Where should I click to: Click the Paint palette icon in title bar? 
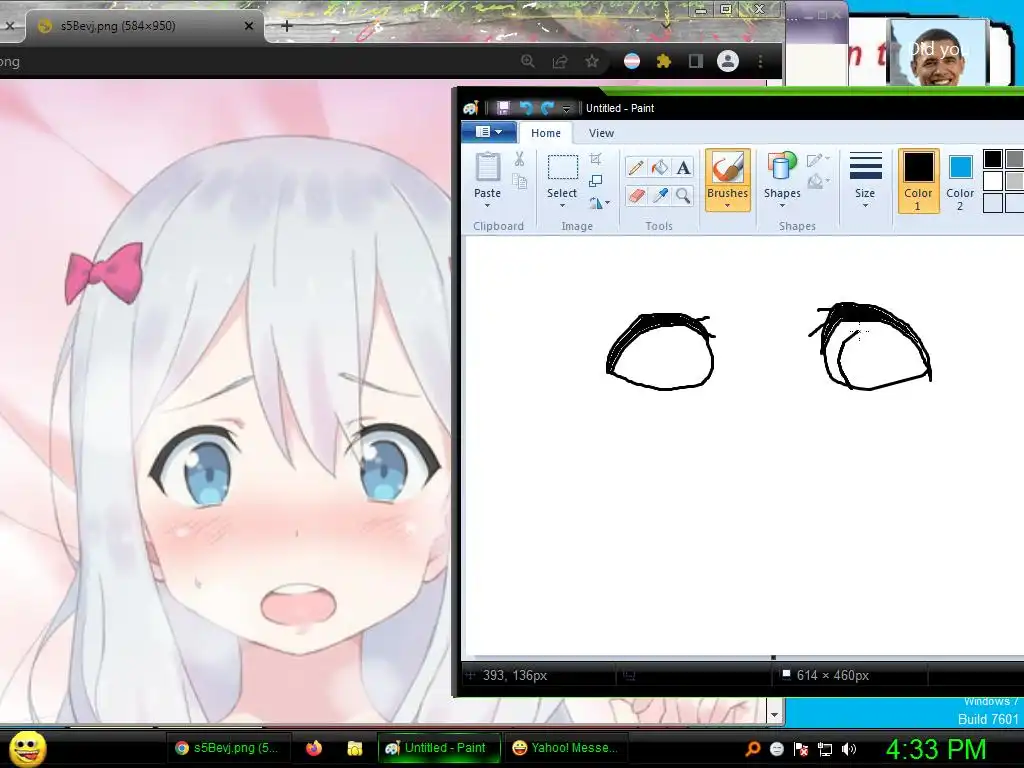[x=471, y=108]
